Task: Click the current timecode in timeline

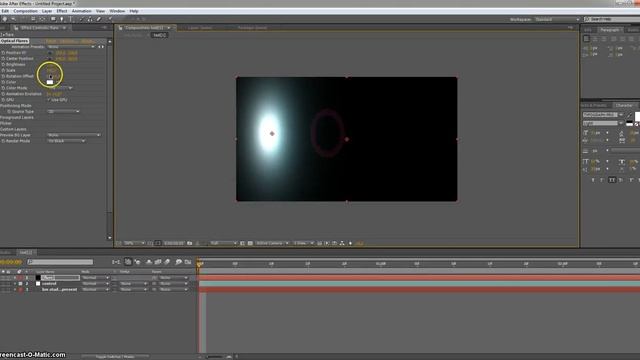Action: click(x=11, y=262)
